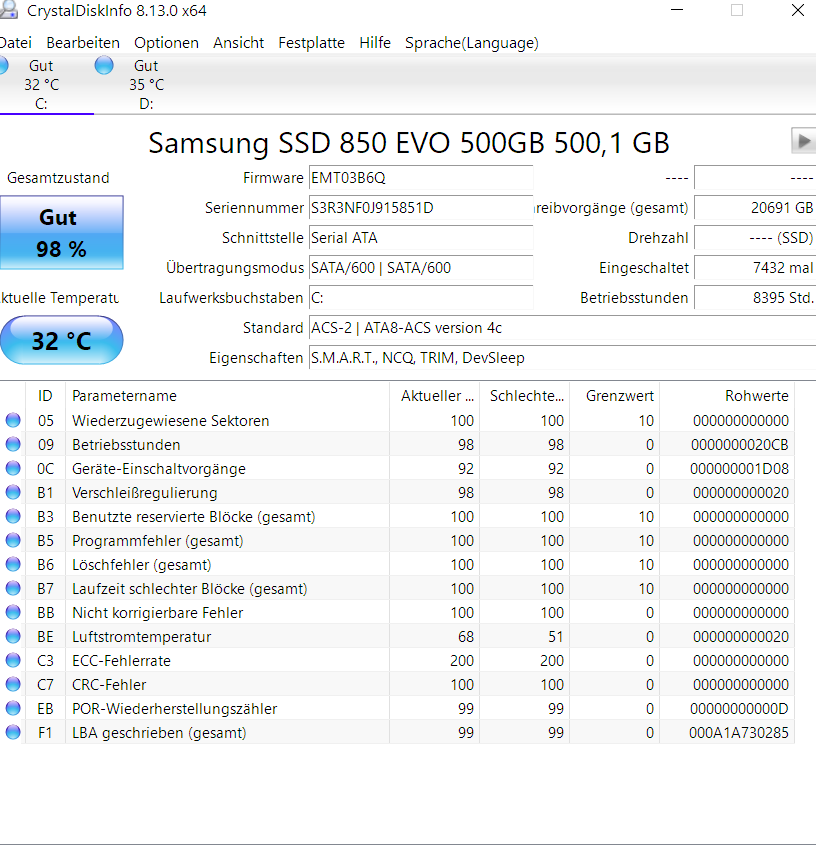Click the CrystalDiskInfo app icon in title bar
The image size is (816, 855).
[x=9, y=10]
